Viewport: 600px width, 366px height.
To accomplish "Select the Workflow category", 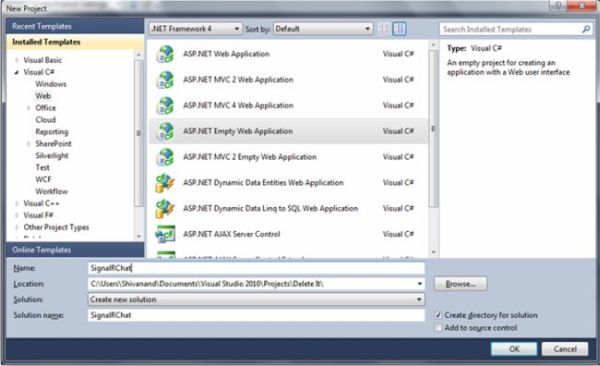I will click(x=51, y=191).
